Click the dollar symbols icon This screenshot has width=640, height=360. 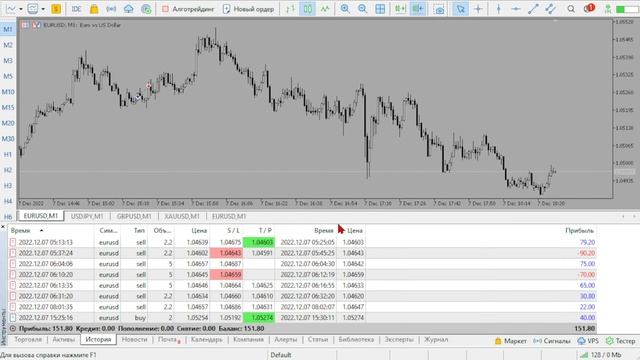[x=56, y=9]
